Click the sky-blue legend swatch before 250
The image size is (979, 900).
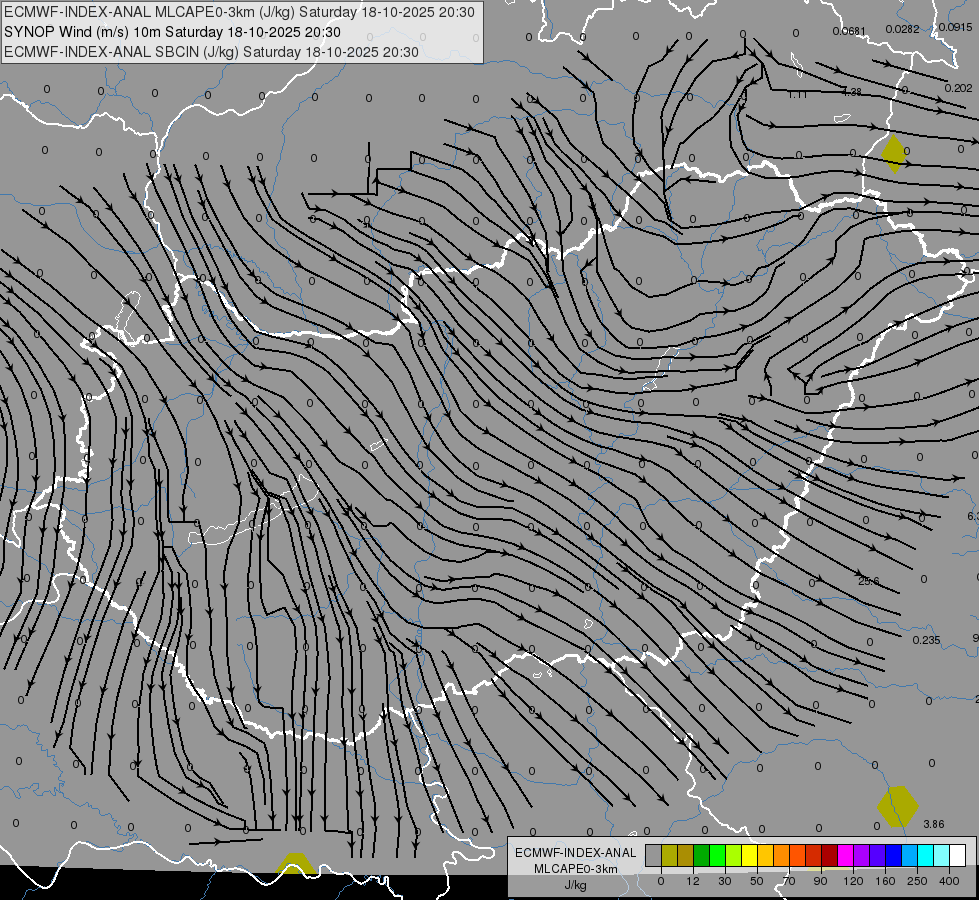[910, 855]
